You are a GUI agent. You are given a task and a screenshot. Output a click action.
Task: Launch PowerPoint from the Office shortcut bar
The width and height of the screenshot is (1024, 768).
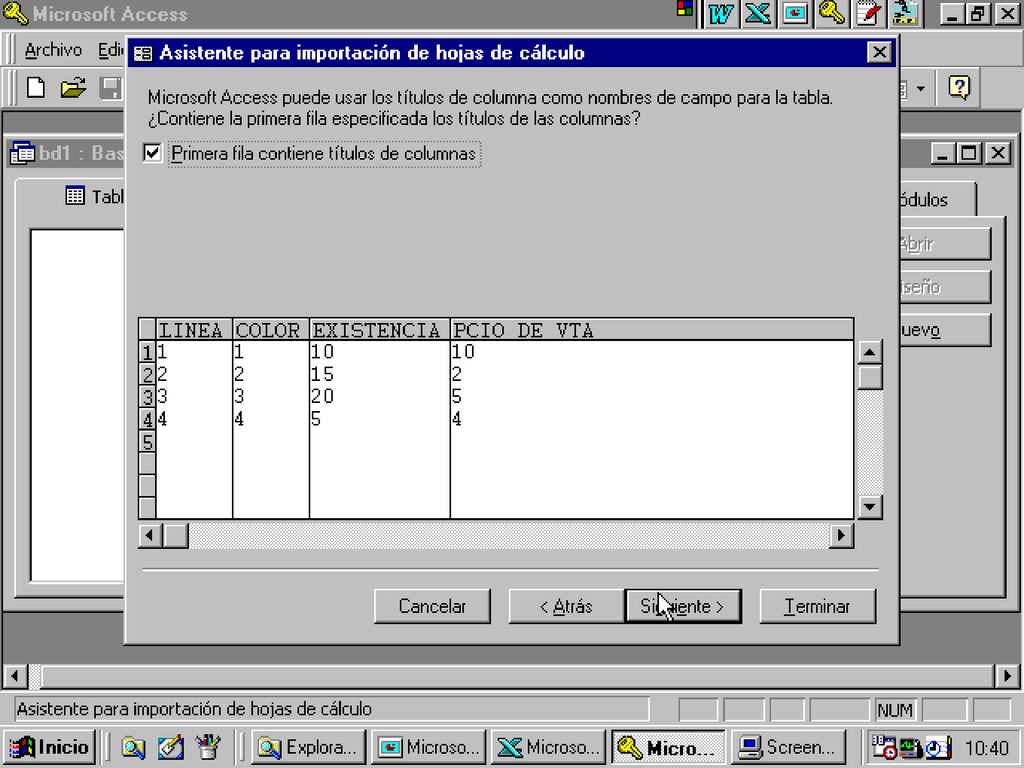tap(795, 14)
